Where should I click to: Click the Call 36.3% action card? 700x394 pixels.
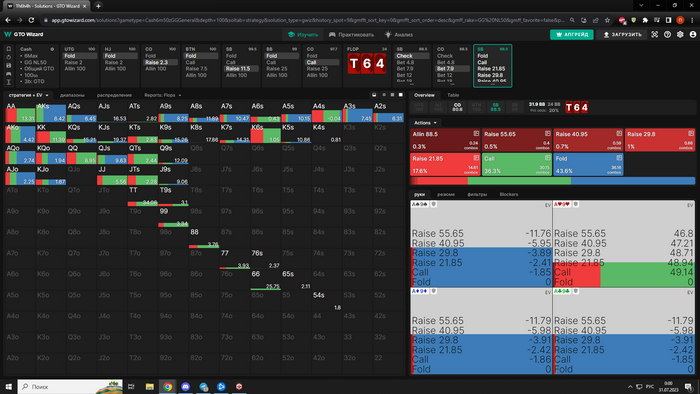click(x=517, y=164)
